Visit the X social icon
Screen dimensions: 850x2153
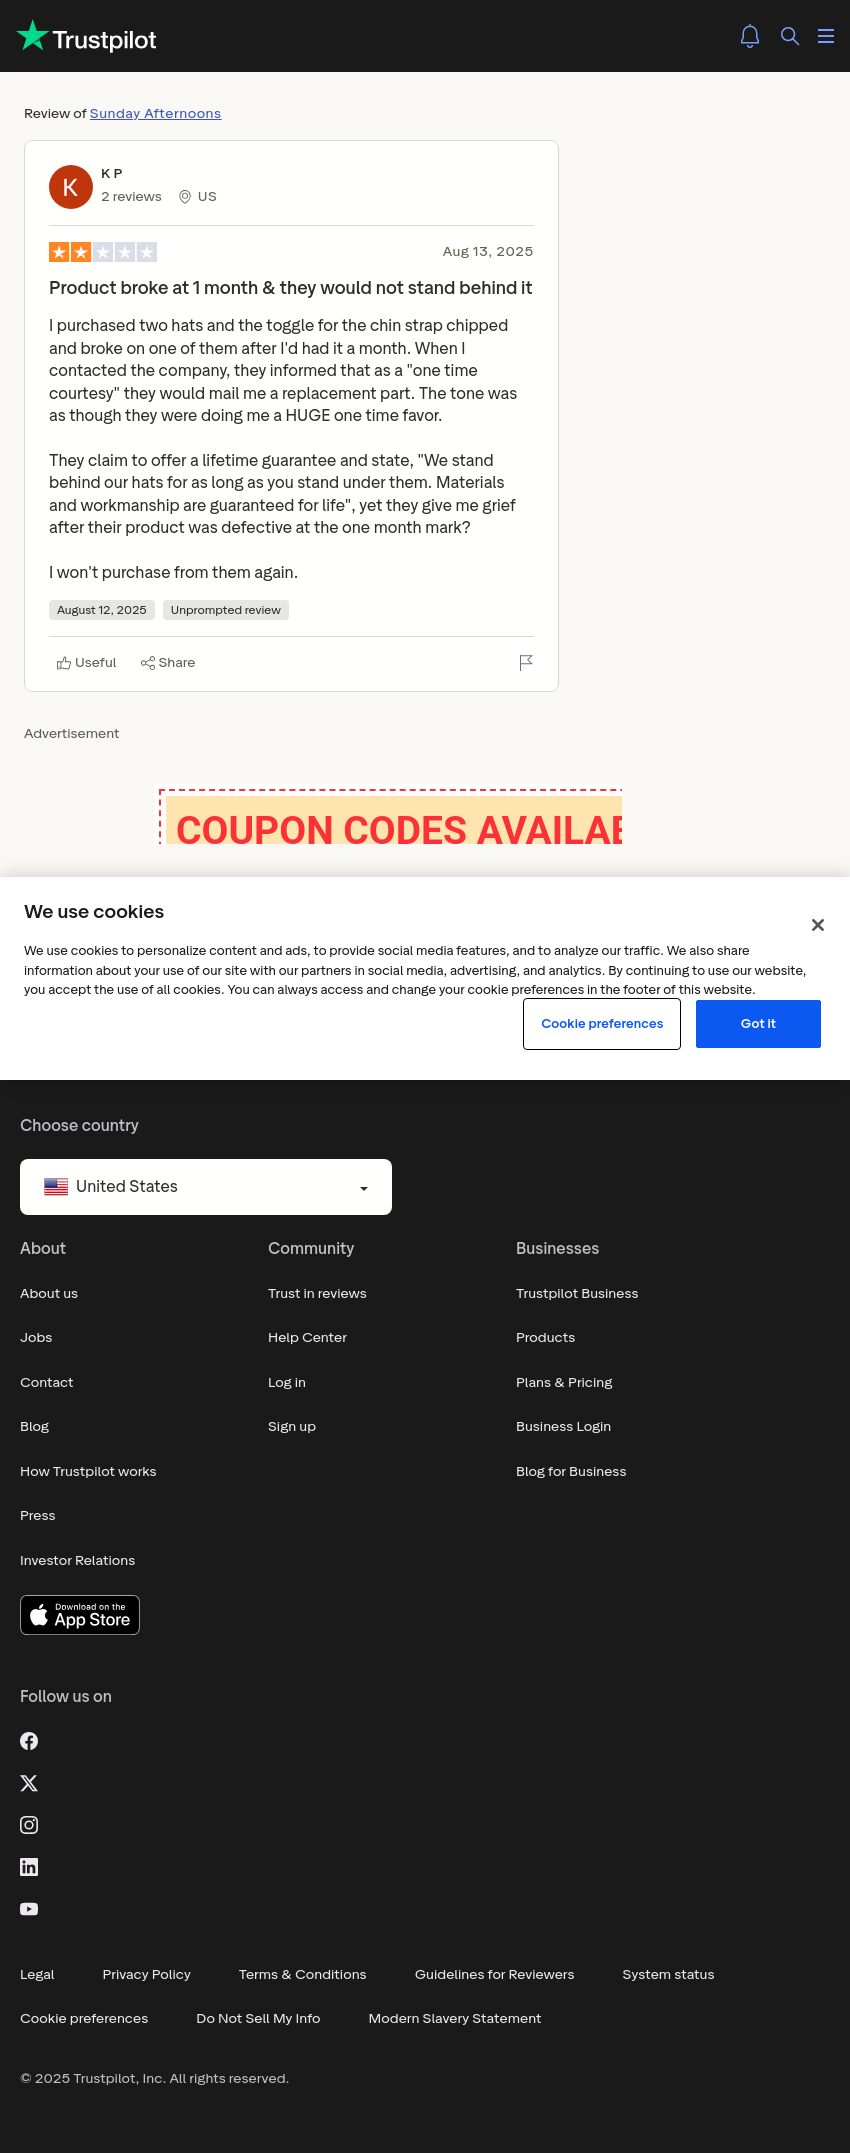(29, 1783)
